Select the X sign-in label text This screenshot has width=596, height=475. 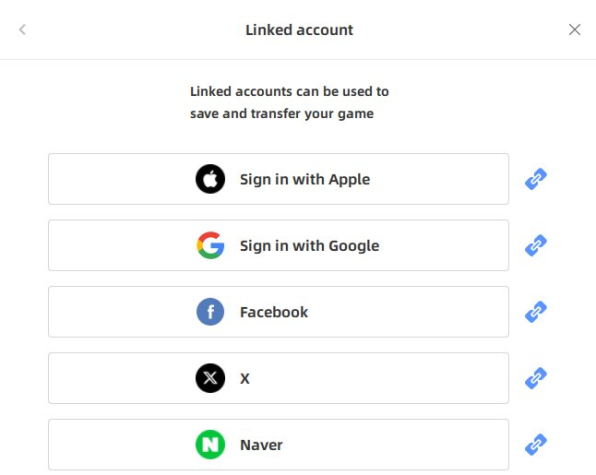coord(245,378)
